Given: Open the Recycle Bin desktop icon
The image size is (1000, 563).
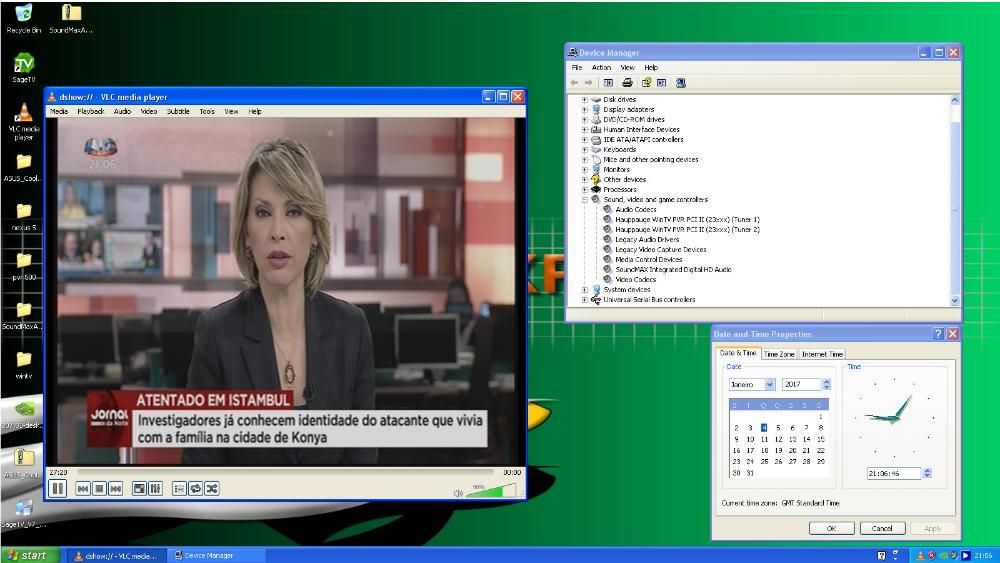Looking at the screenshot, I should coord(24,18).
